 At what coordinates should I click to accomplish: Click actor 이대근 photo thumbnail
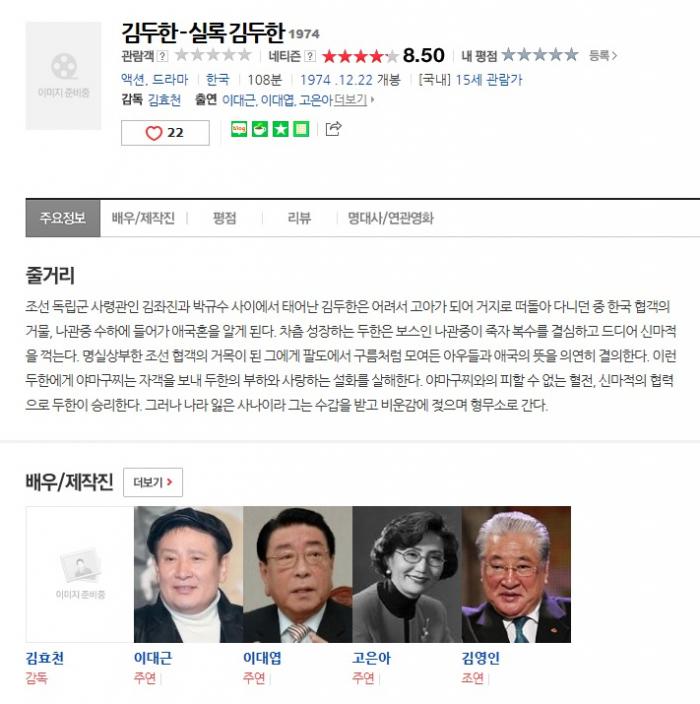[189, 574]
